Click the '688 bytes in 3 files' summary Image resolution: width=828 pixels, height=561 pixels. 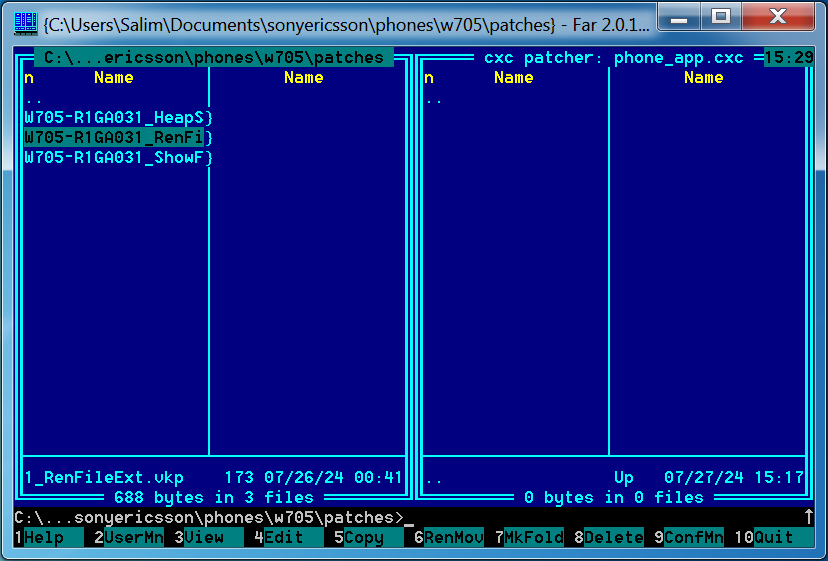tap(214, 497)
